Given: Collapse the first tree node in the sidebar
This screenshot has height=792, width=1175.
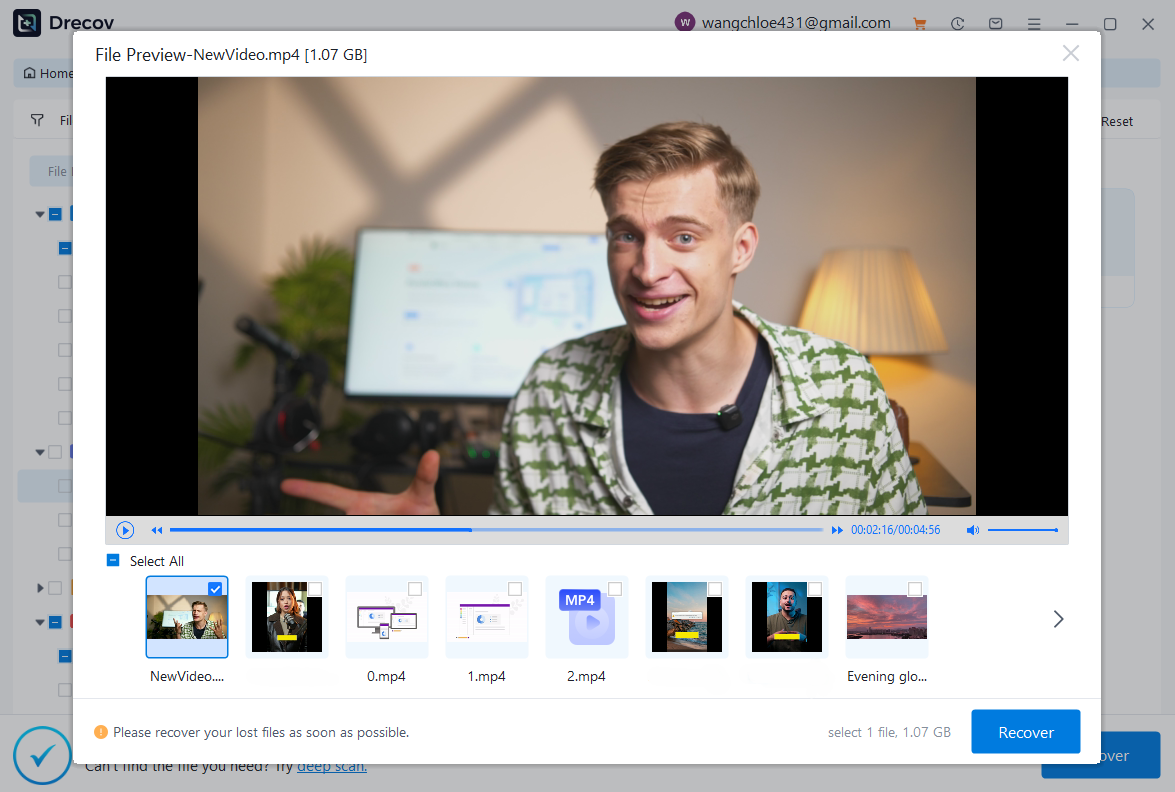Looking at the screenshot, I should point(40,214).
